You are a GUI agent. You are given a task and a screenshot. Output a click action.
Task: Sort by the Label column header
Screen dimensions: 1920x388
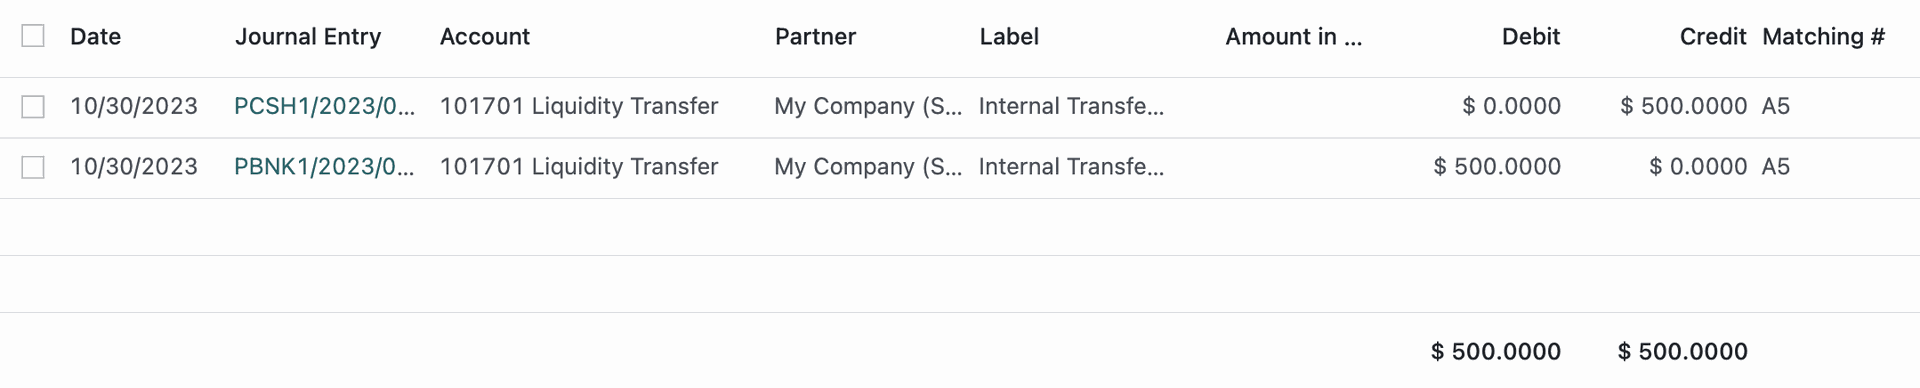click(x=1009, y=37)
